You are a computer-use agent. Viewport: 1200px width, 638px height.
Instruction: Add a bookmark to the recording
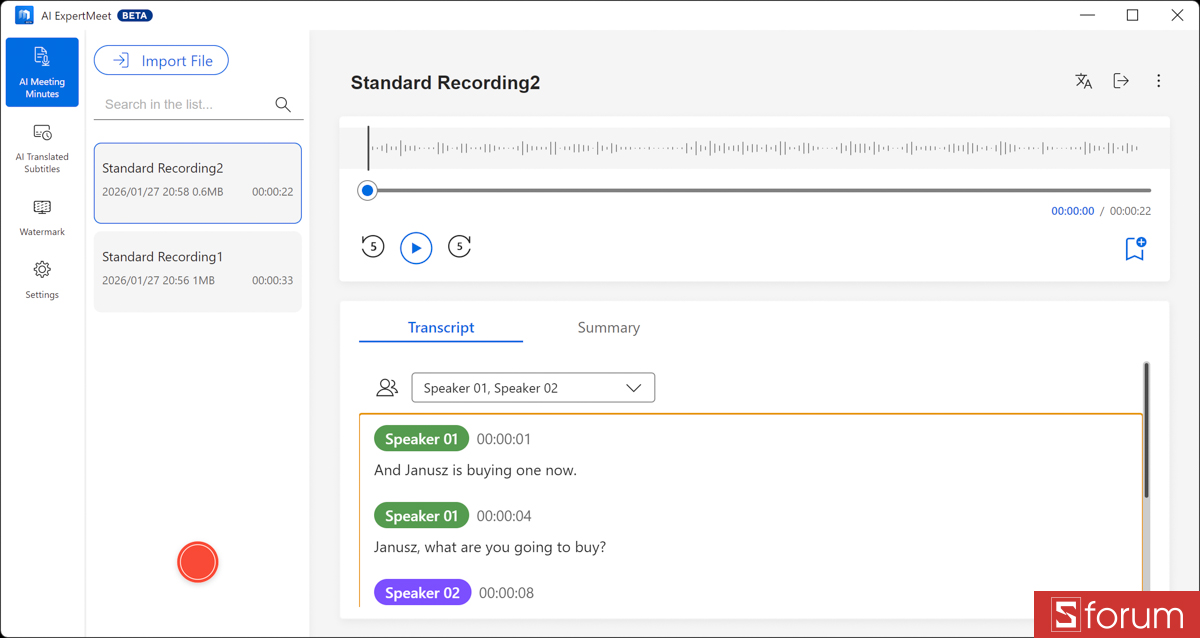[x=1135, y=248]
